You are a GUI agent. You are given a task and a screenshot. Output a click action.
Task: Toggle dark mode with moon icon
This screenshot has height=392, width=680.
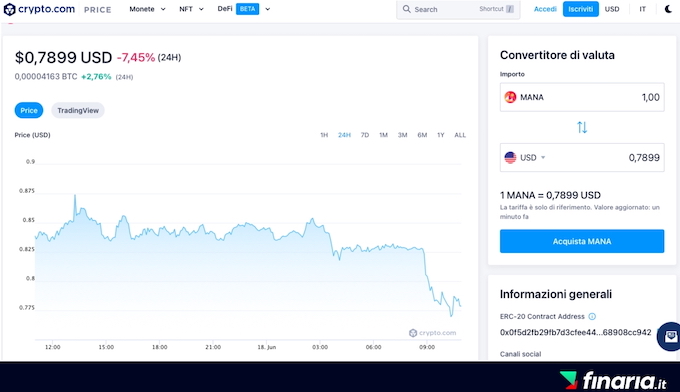point(669,9)
